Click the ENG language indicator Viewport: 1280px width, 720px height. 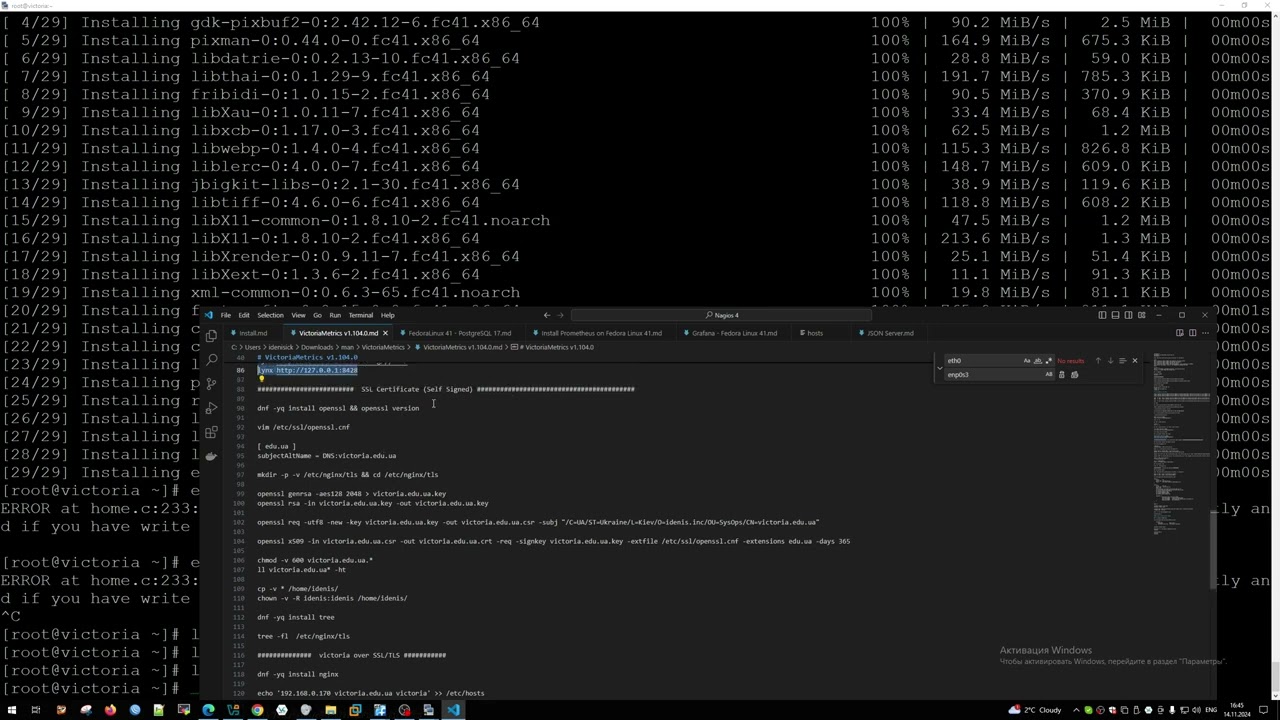pos(1211,710)
